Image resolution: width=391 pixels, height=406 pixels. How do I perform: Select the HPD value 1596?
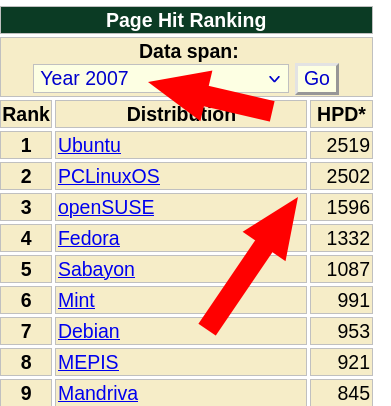click(x=348, y=207)
